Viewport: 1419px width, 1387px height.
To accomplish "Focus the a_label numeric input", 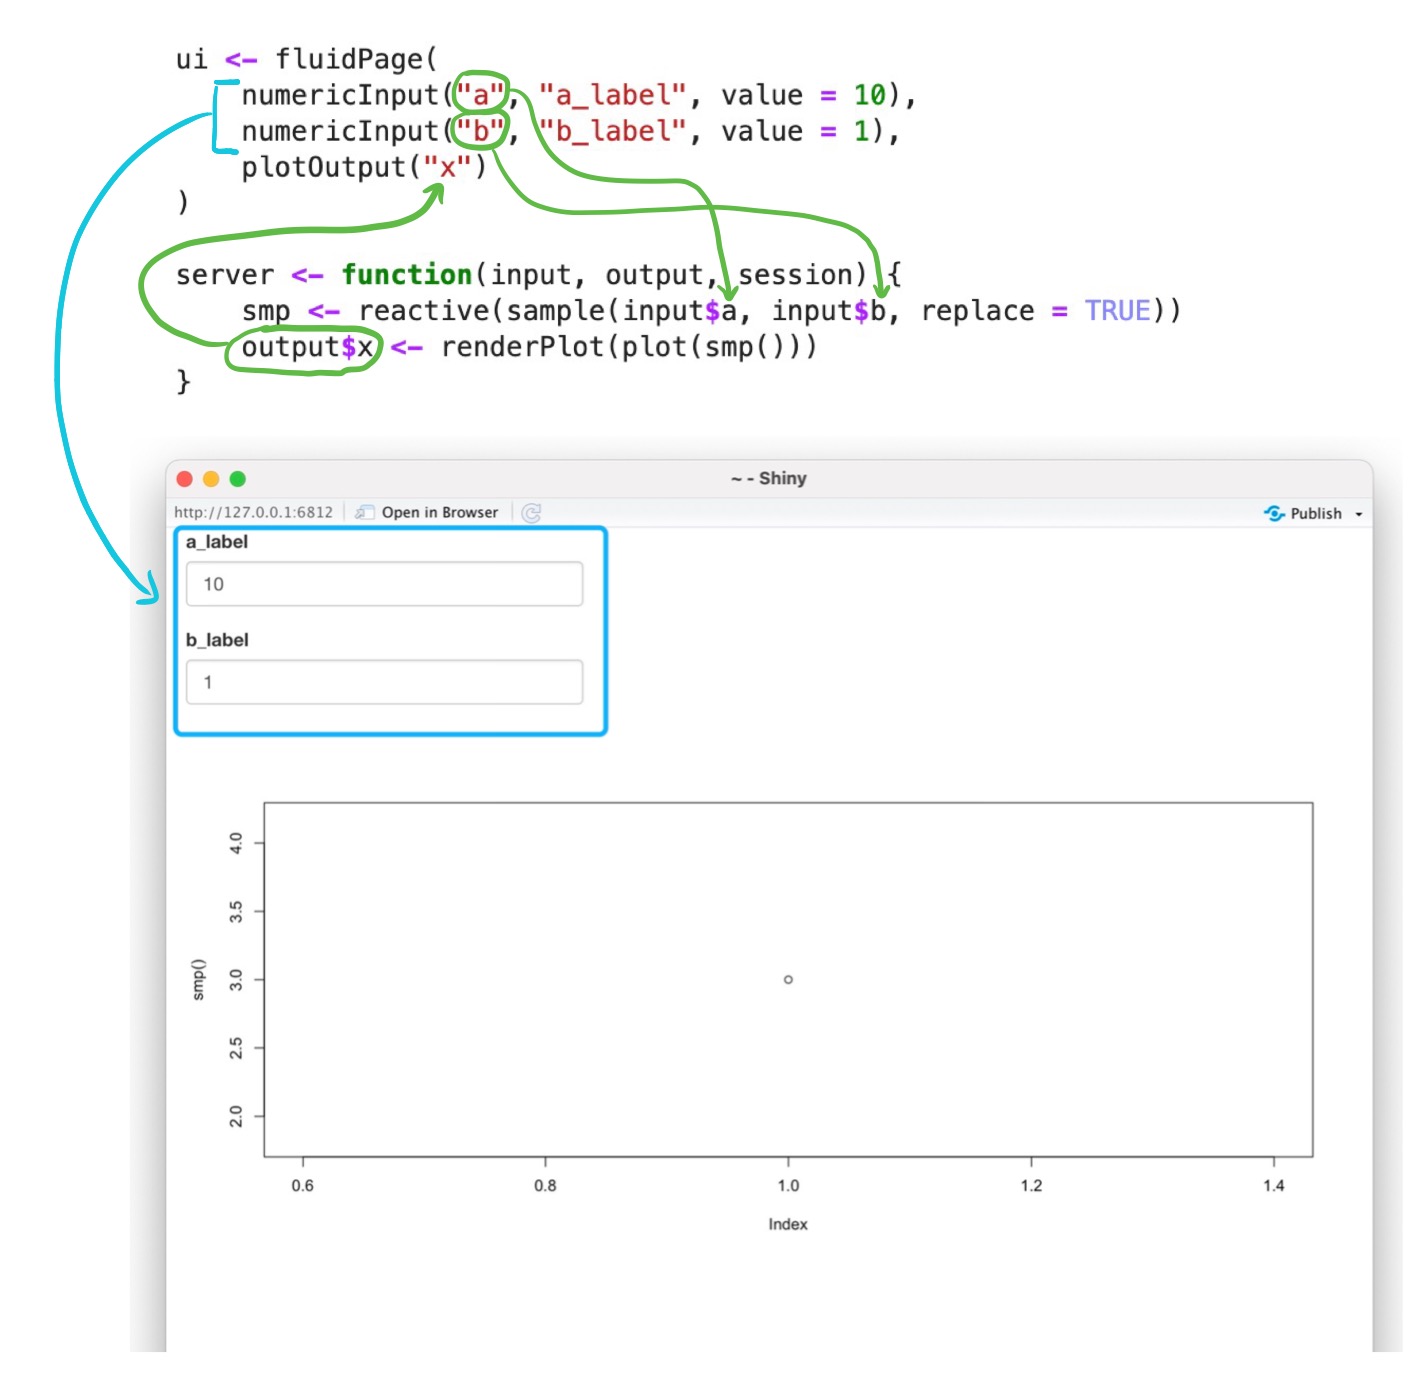I will [x=384, y=584].
